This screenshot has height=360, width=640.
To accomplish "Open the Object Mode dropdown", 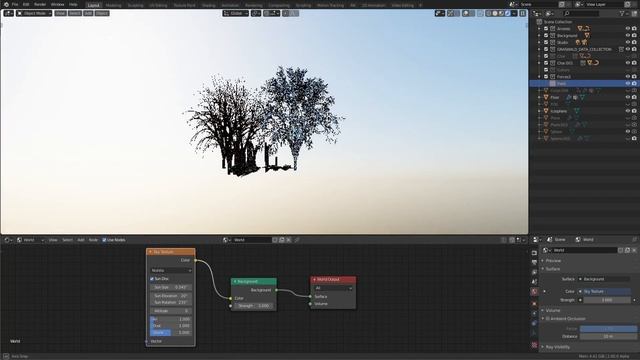I will 34,13.
